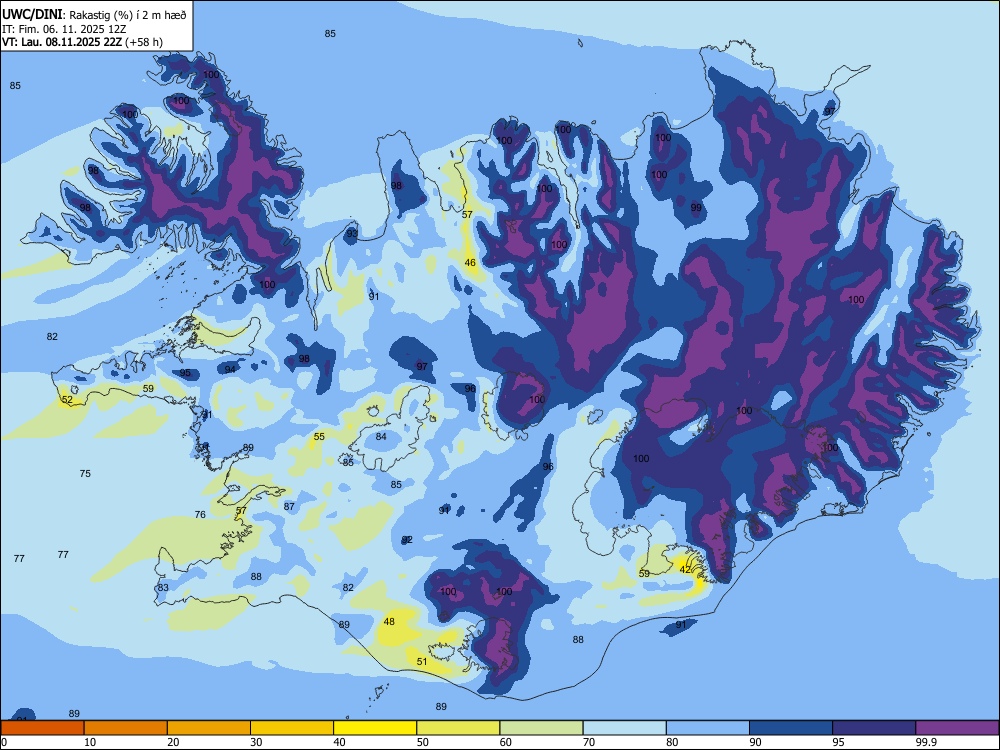This screenshot has height=750, width=1000.
Task: Click the humidity value 95 on the map
Action: click(185, 373)
